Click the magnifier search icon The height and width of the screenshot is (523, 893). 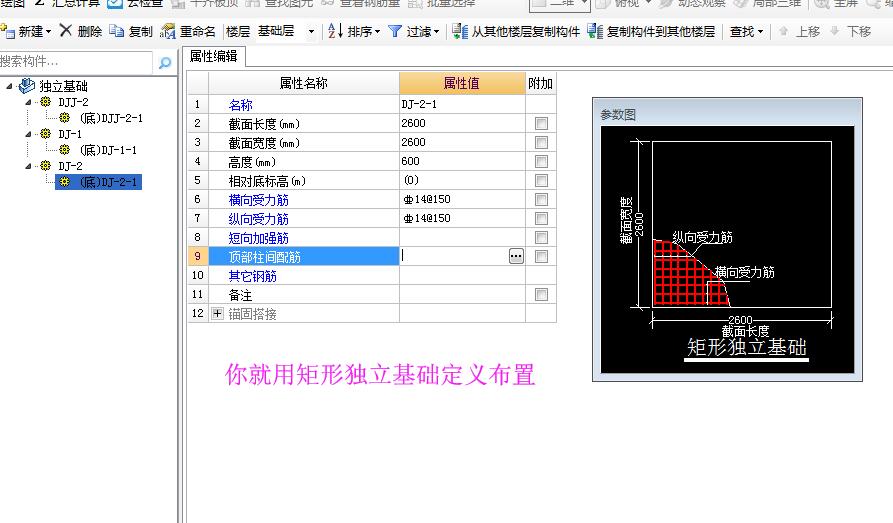point(165,62)
